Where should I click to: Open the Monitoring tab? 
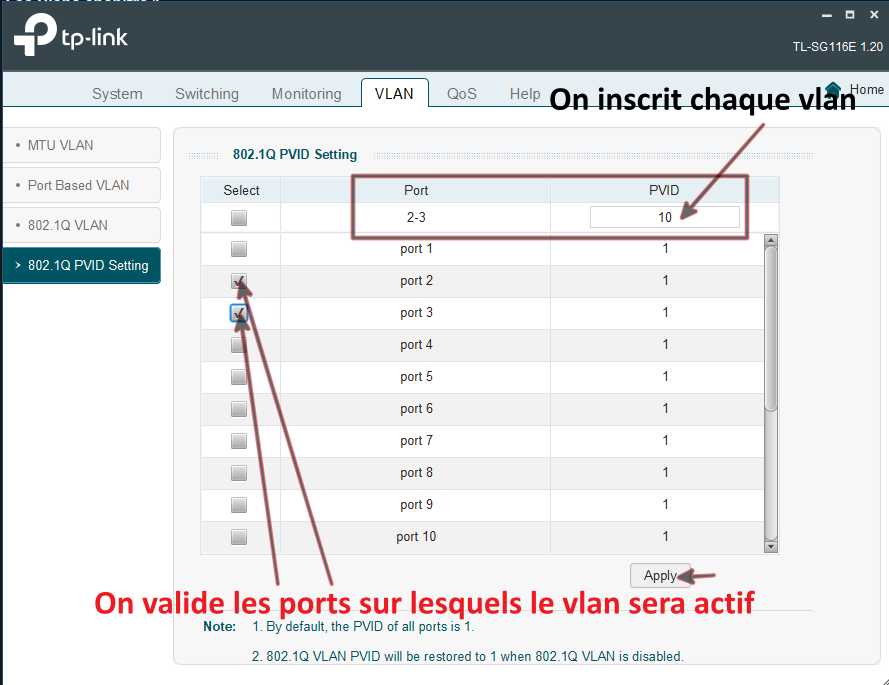[306, 94]
